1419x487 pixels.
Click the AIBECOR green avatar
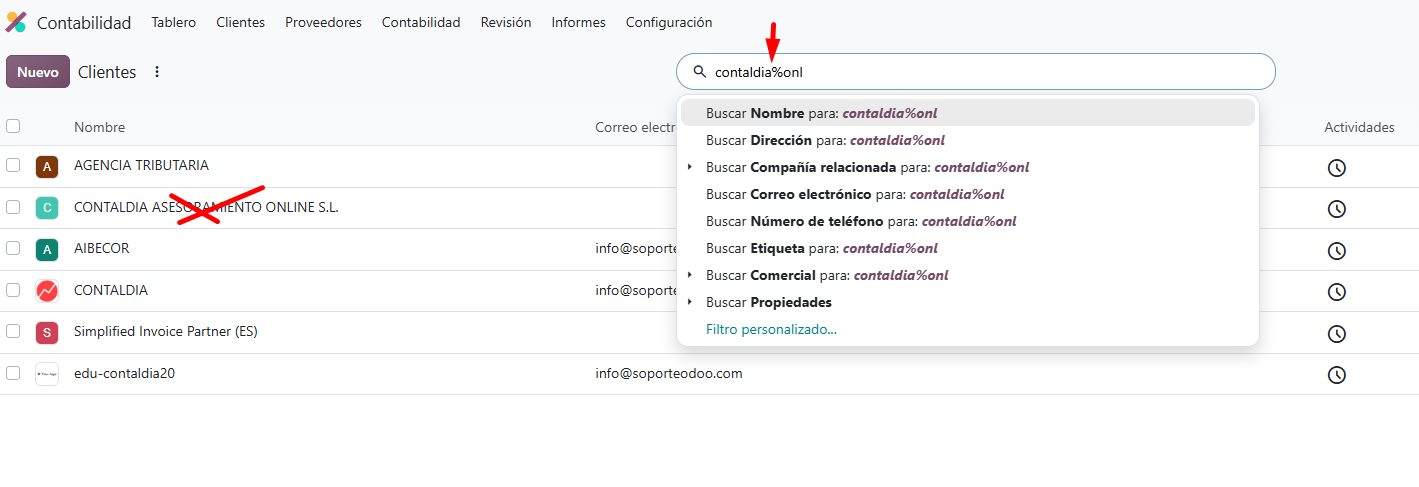(46, 250)
